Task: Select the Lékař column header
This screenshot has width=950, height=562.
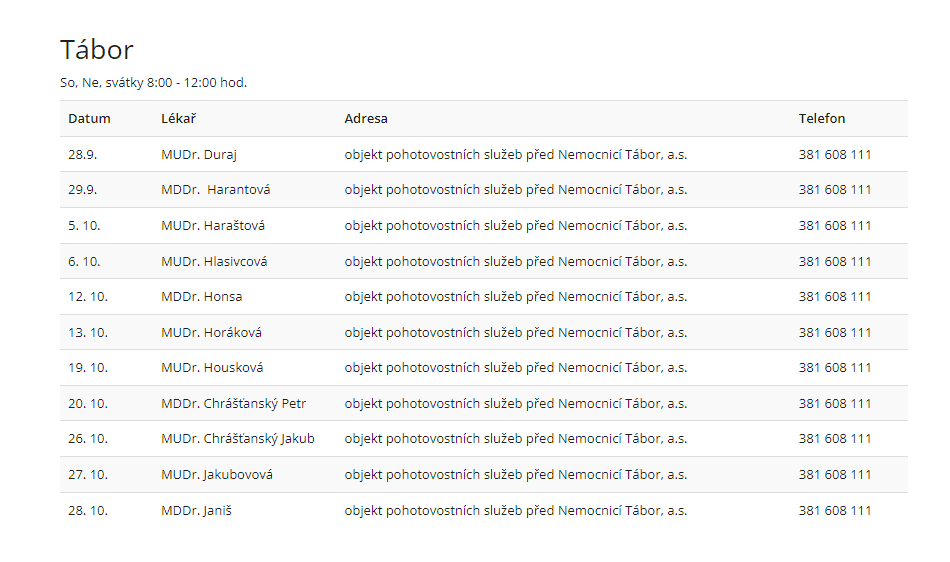Action: (x=178, y=118)
